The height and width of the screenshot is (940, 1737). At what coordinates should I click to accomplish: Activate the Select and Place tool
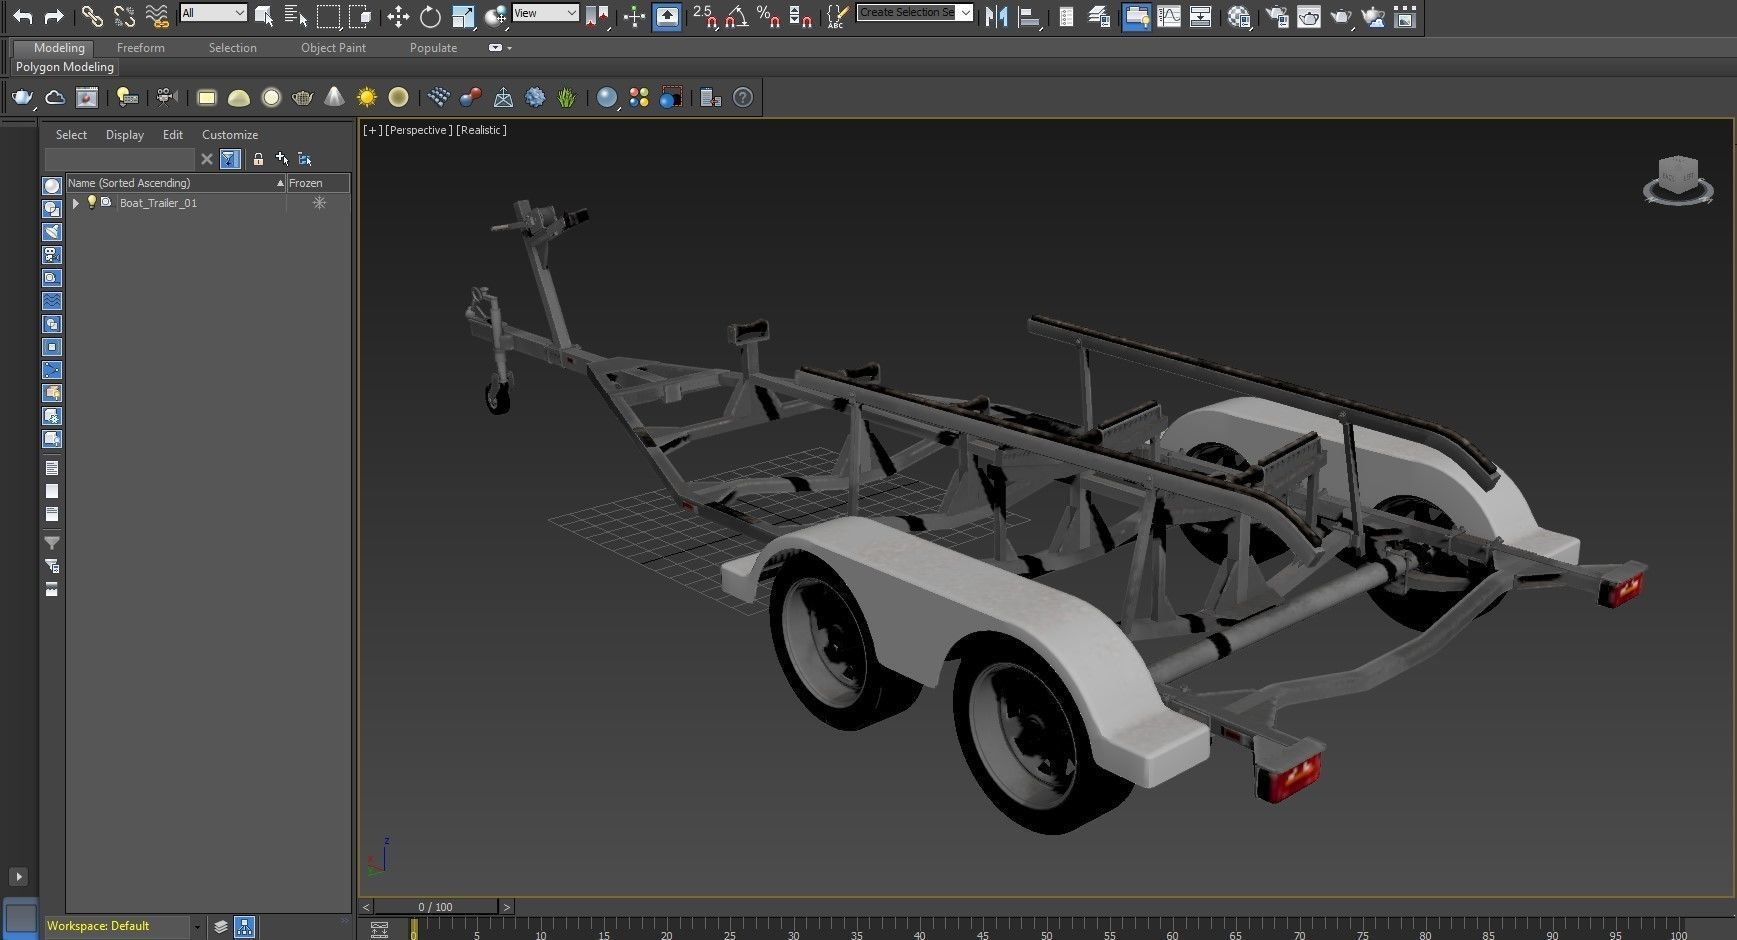(x=495, y=16)
